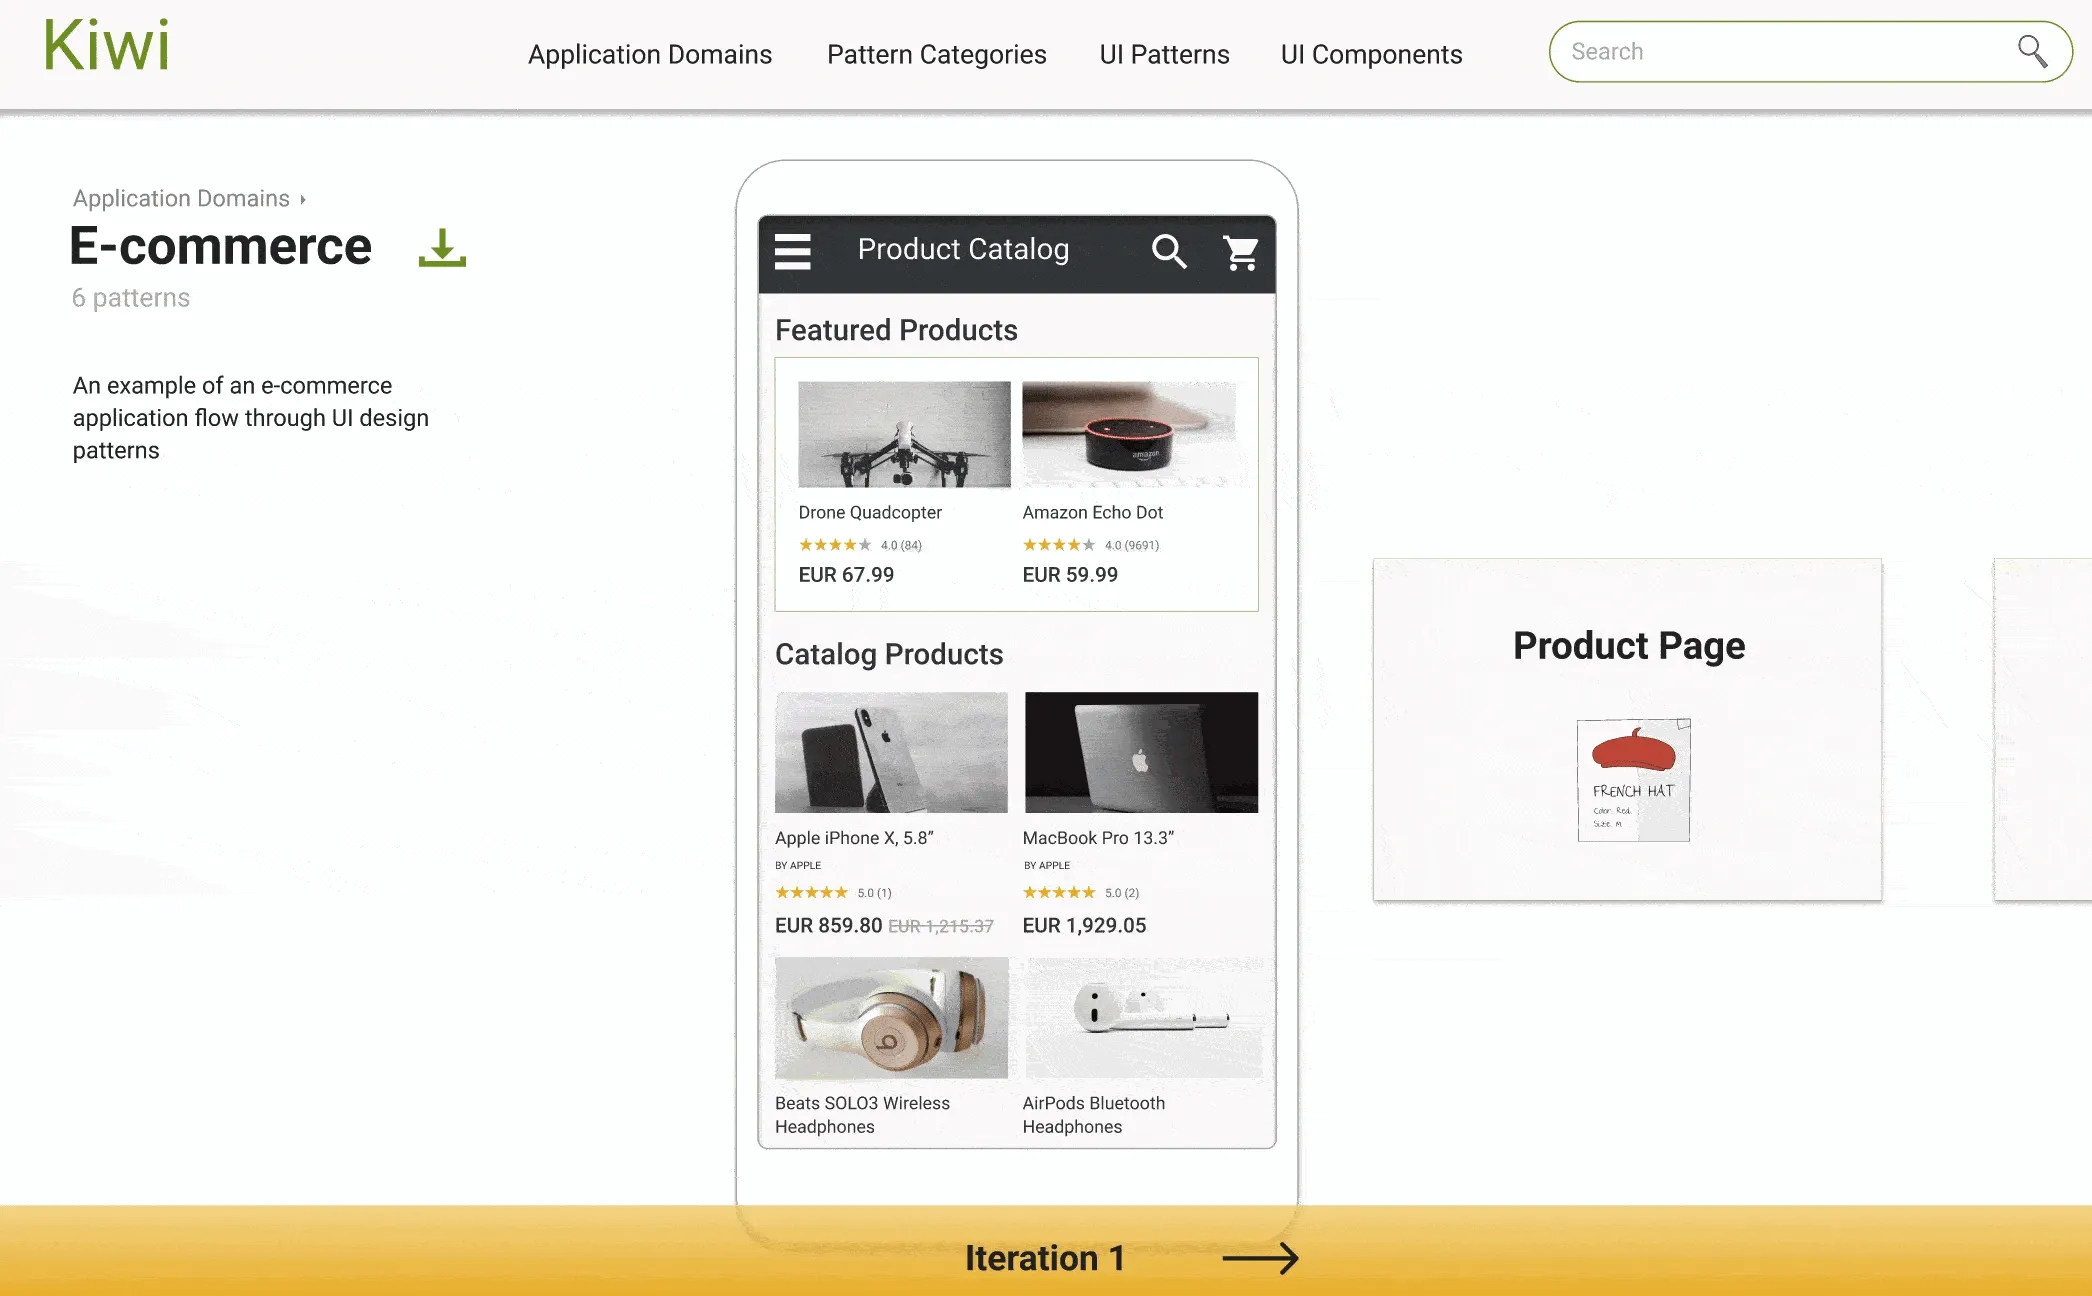
Task: Switch to Pattern Categories
Action: coord(936,54)
